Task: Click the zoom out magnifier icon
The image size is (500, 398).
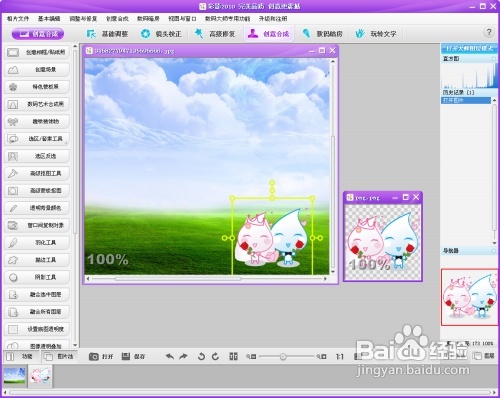Action: click(251, 357)
